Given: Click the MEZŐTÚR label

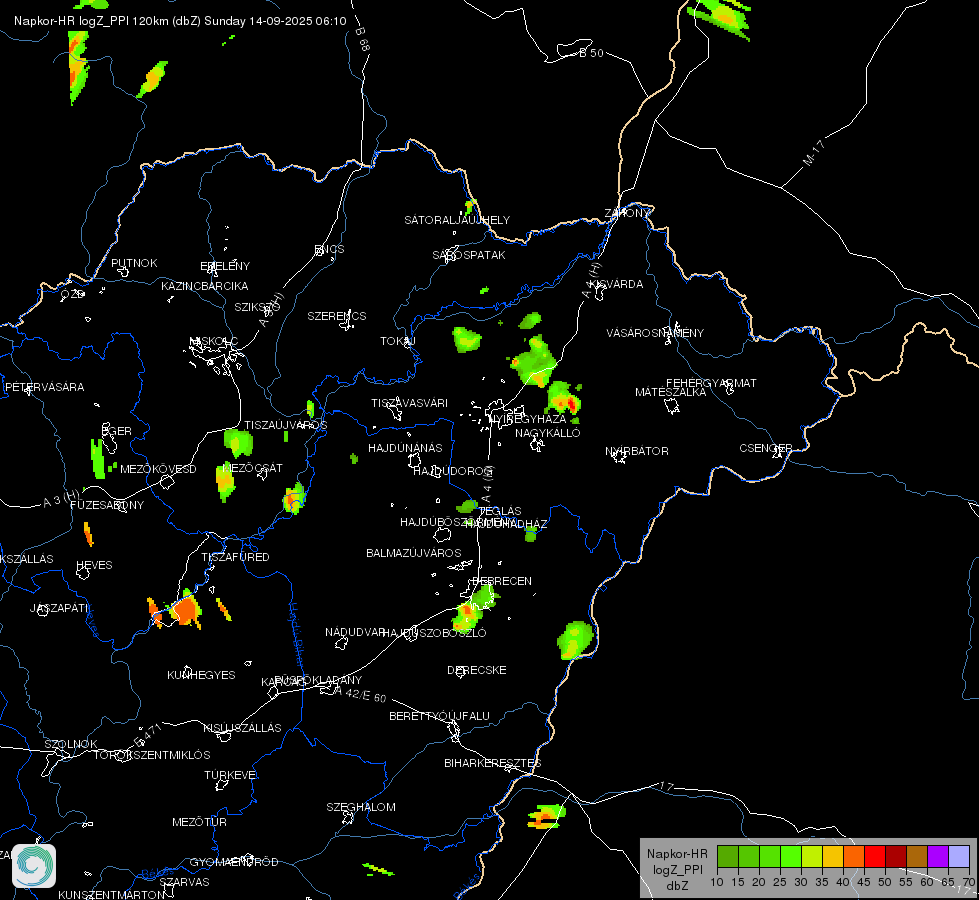Looking at the screenshot, I should [x=199, y=823].
